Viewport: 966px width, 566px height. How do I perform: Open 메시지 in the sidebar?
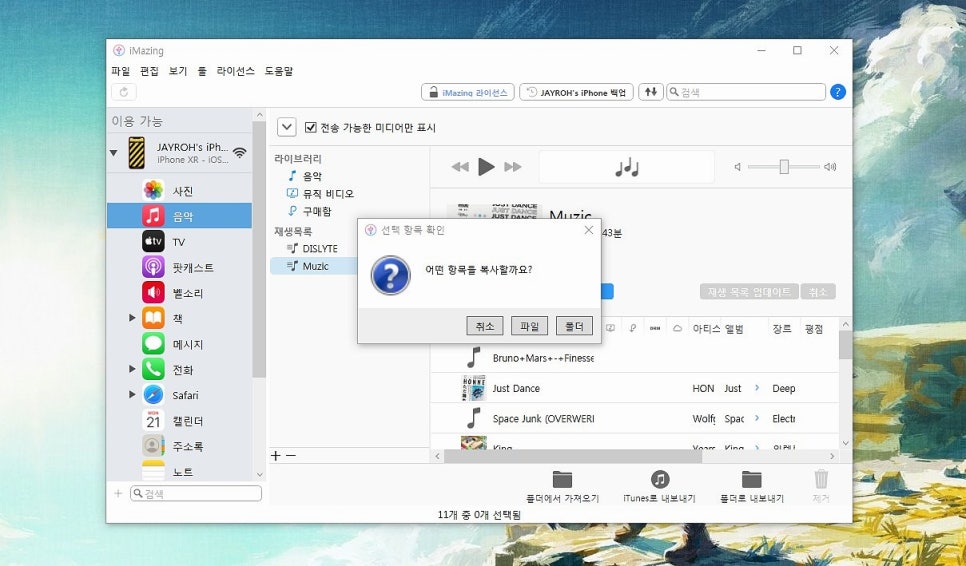click(179, 344)
